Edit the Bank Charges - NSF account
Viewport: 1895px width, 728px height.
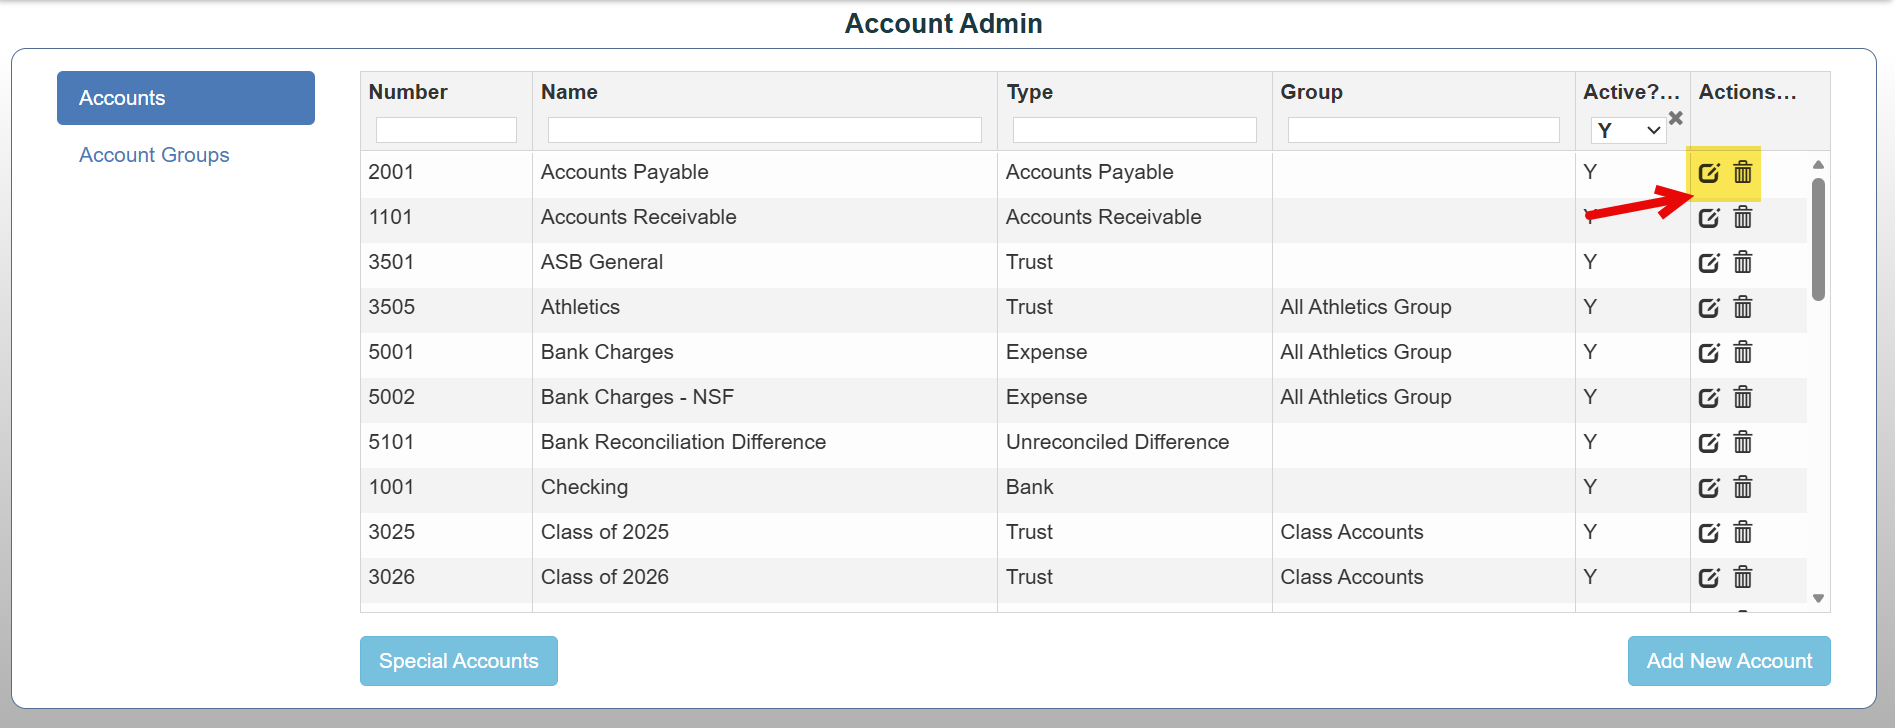(1709, 397)
